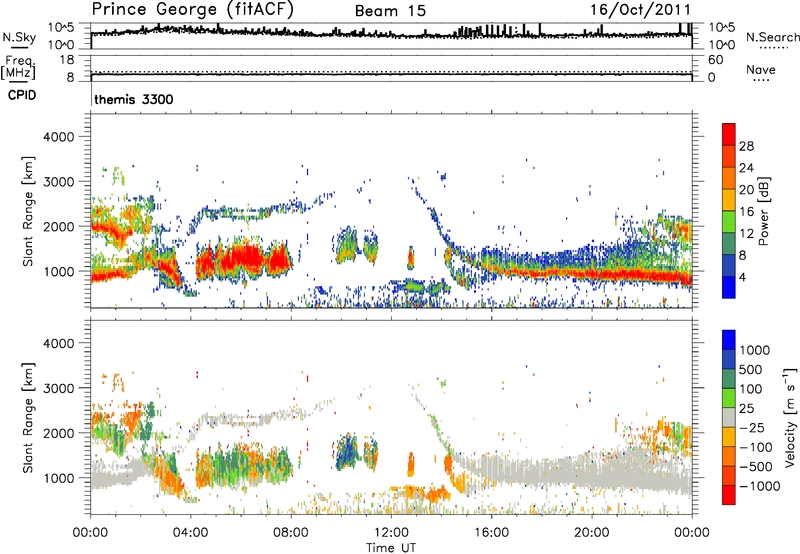The image size is (800, 554).
Task: Click the "CPID" row label
Action: [22, 95]
